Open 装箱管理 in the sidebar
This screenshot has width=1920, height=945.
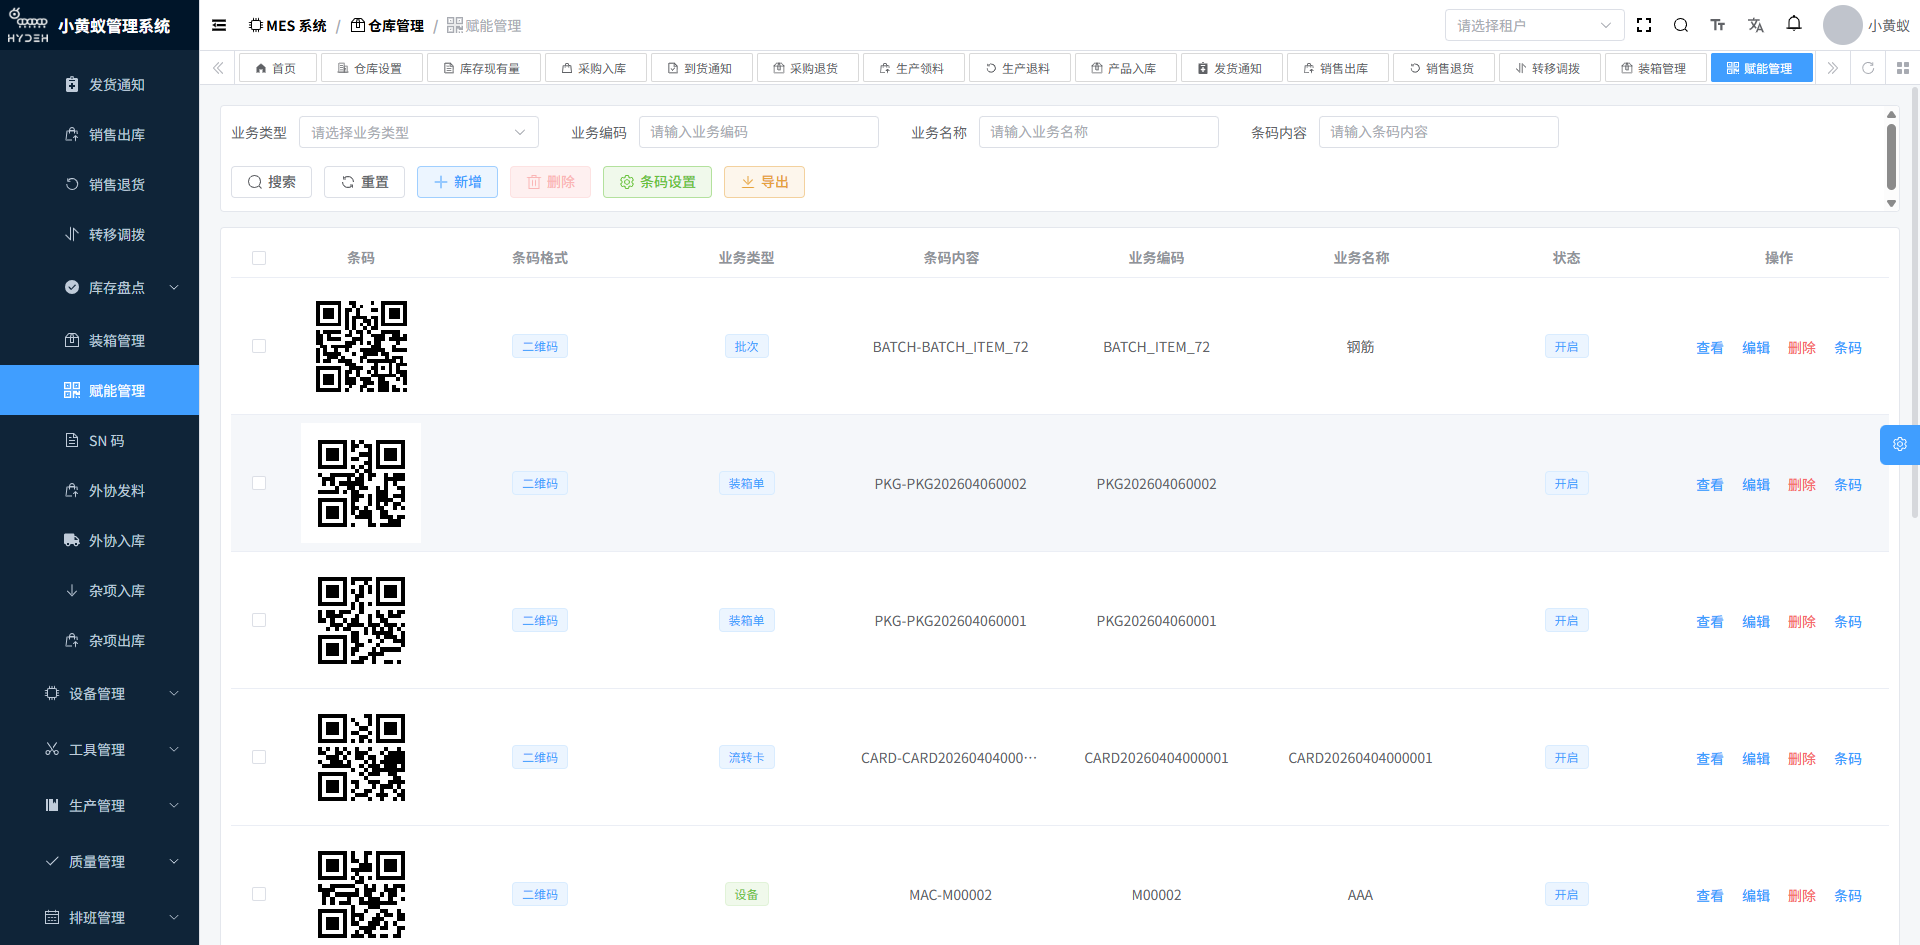click(x=100, y=341)
